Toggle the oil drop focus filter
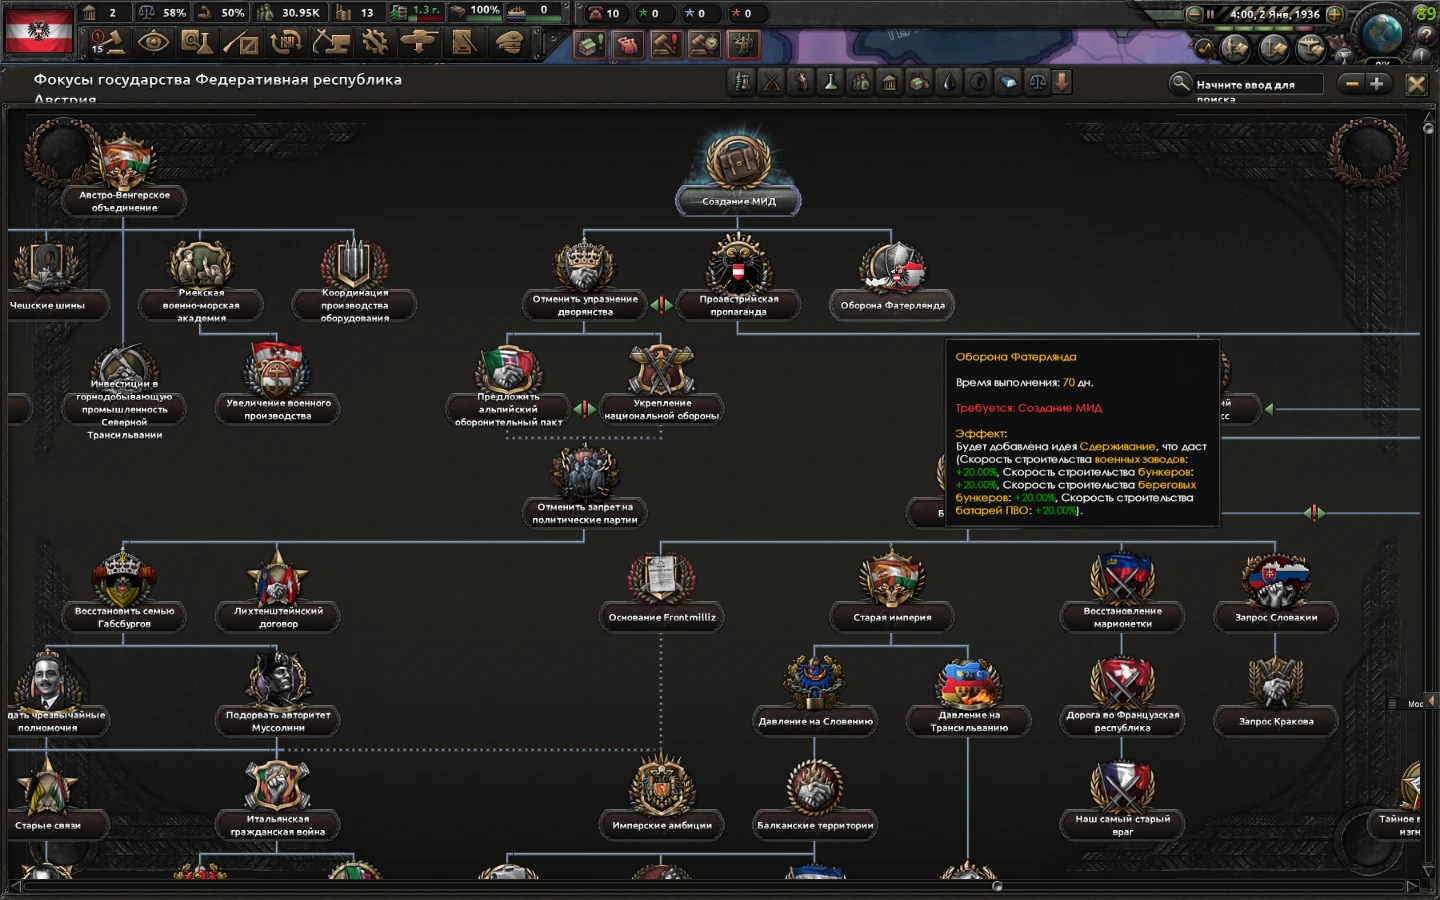This screenshot has width=1440, height=900. [948, 83]
